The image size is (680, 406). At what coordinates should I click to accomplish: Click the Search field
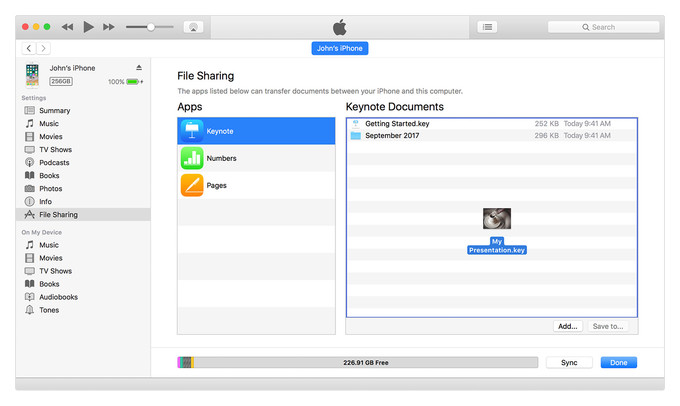click(603, 27)
